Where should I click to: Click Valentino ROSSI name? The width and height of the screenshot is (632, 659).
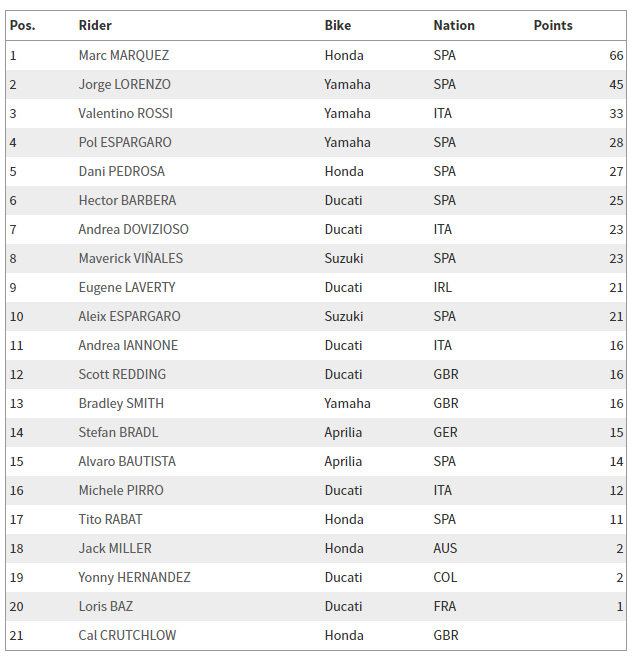pos(125,113)
